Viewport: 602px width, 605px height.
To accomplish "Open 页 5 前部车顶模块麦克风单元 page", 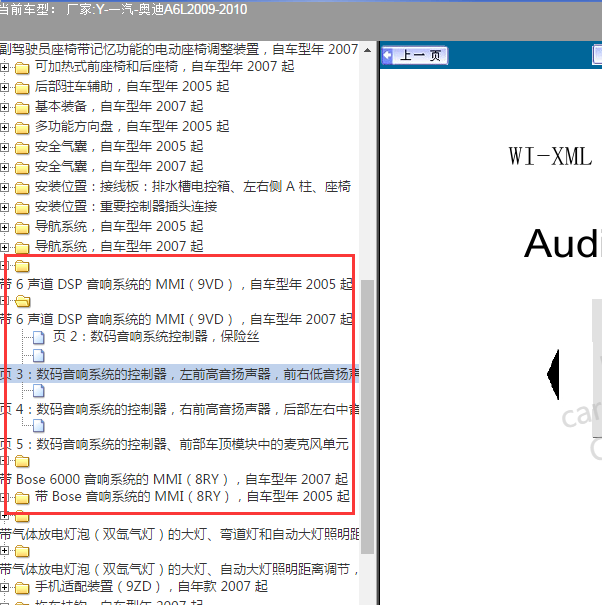I will coord(174,444).
